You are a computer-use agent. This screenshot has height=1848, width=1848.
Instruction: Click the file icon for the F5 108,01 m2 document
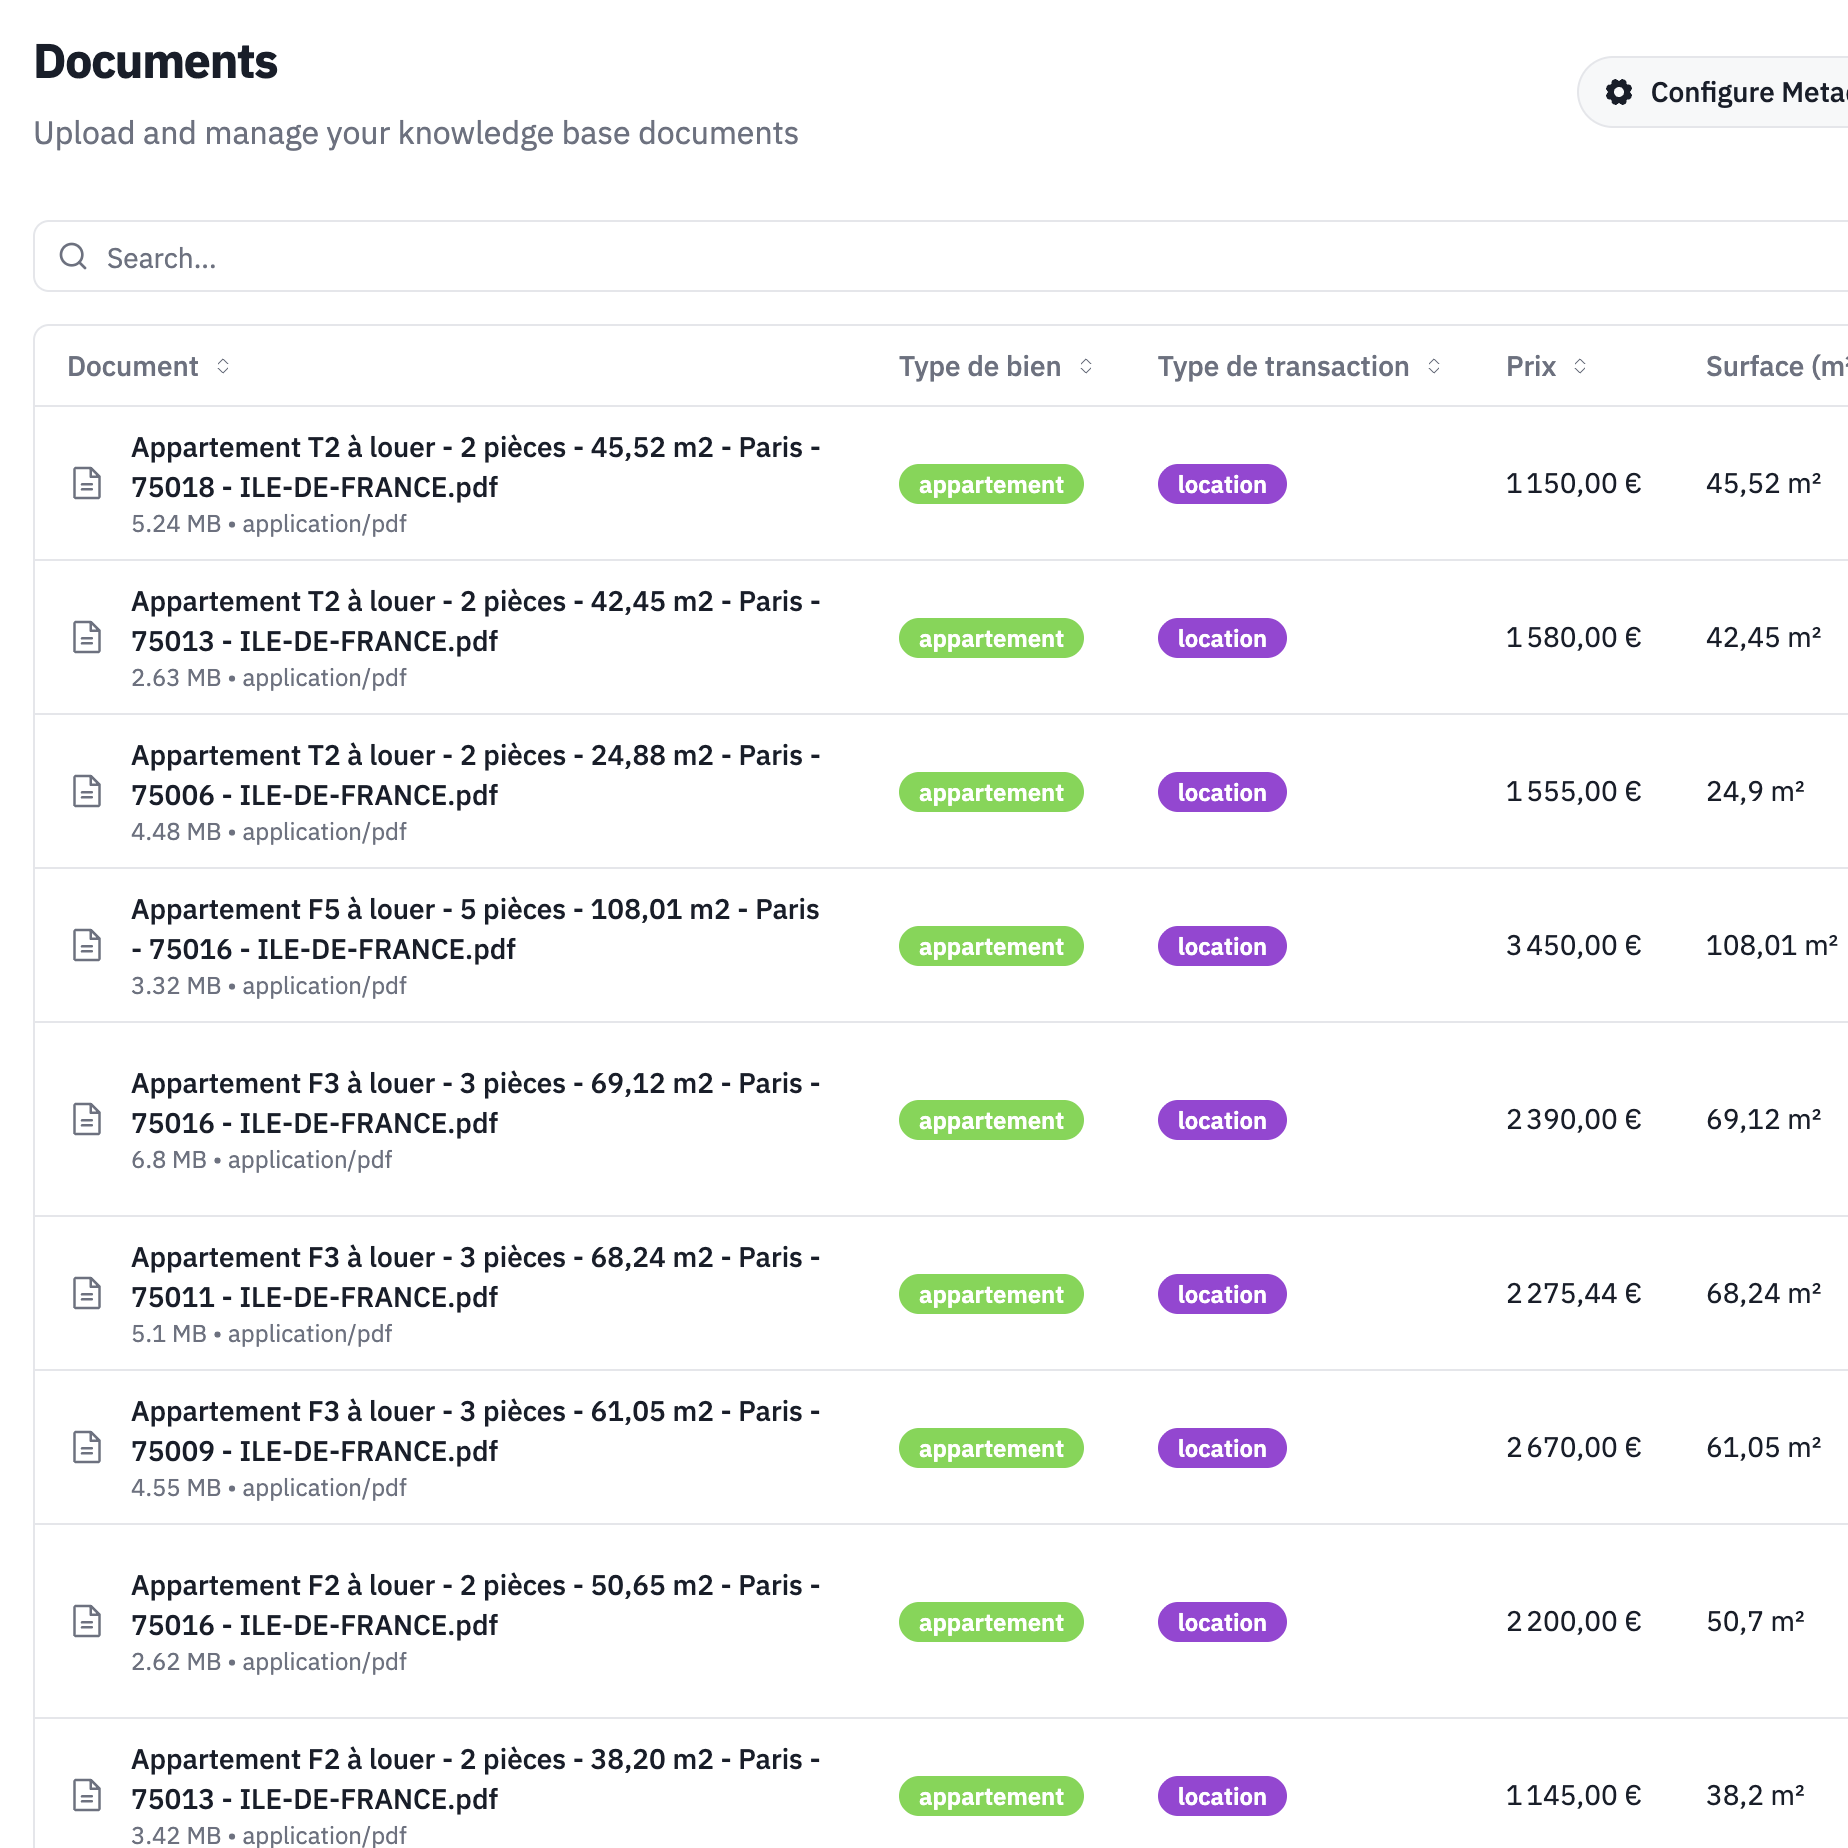[x=87, y=944]
